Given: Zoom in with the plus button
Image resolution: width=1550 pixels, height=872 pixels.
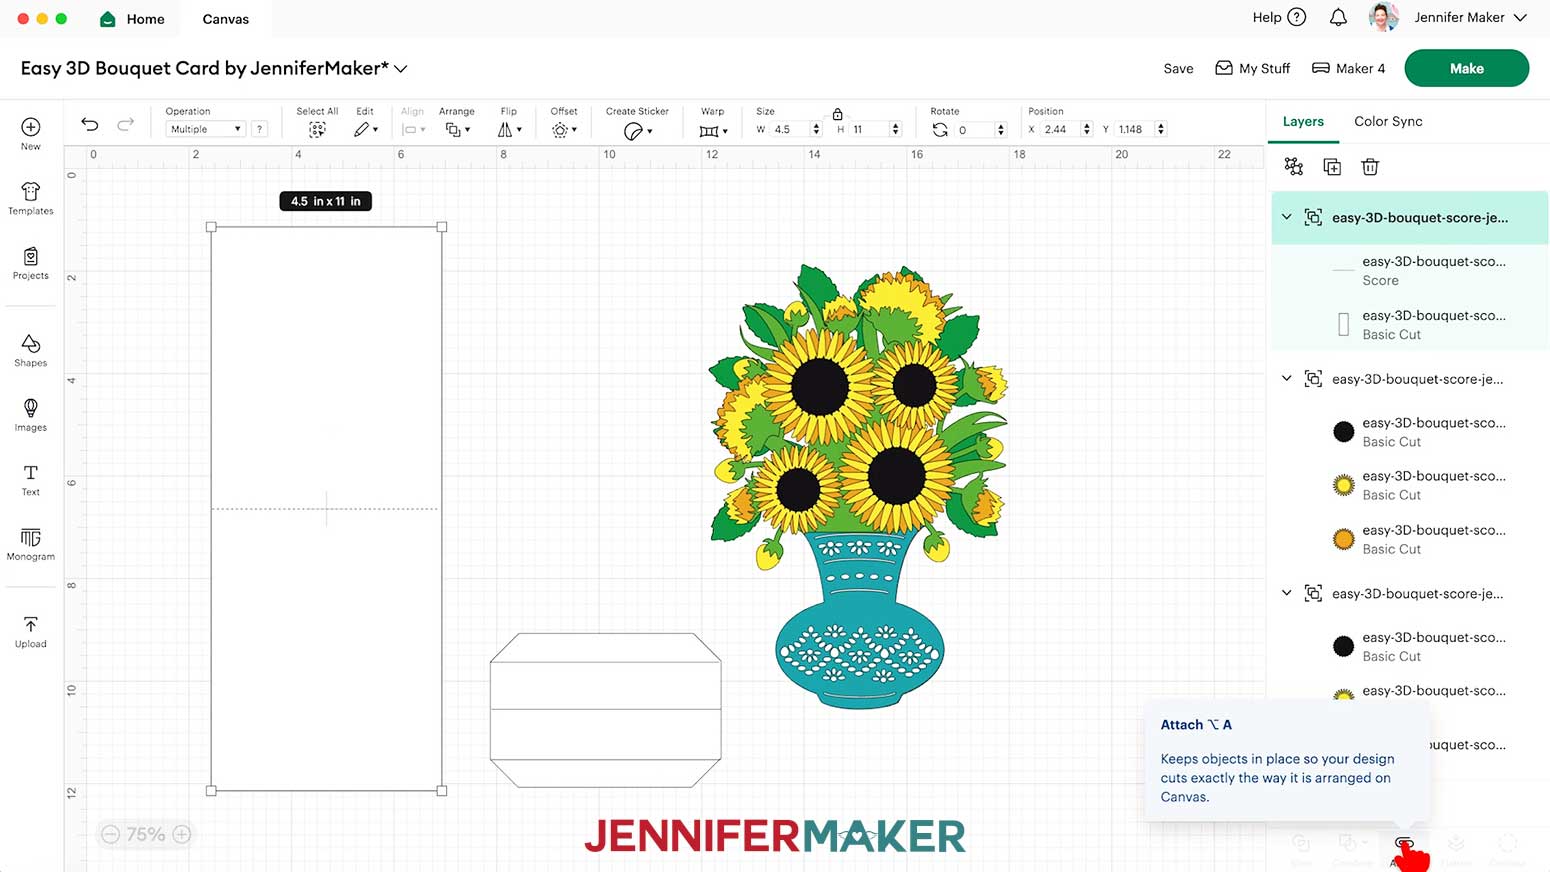Looking at the screenshot, I should pyautogui.click(x=182, y=834).
